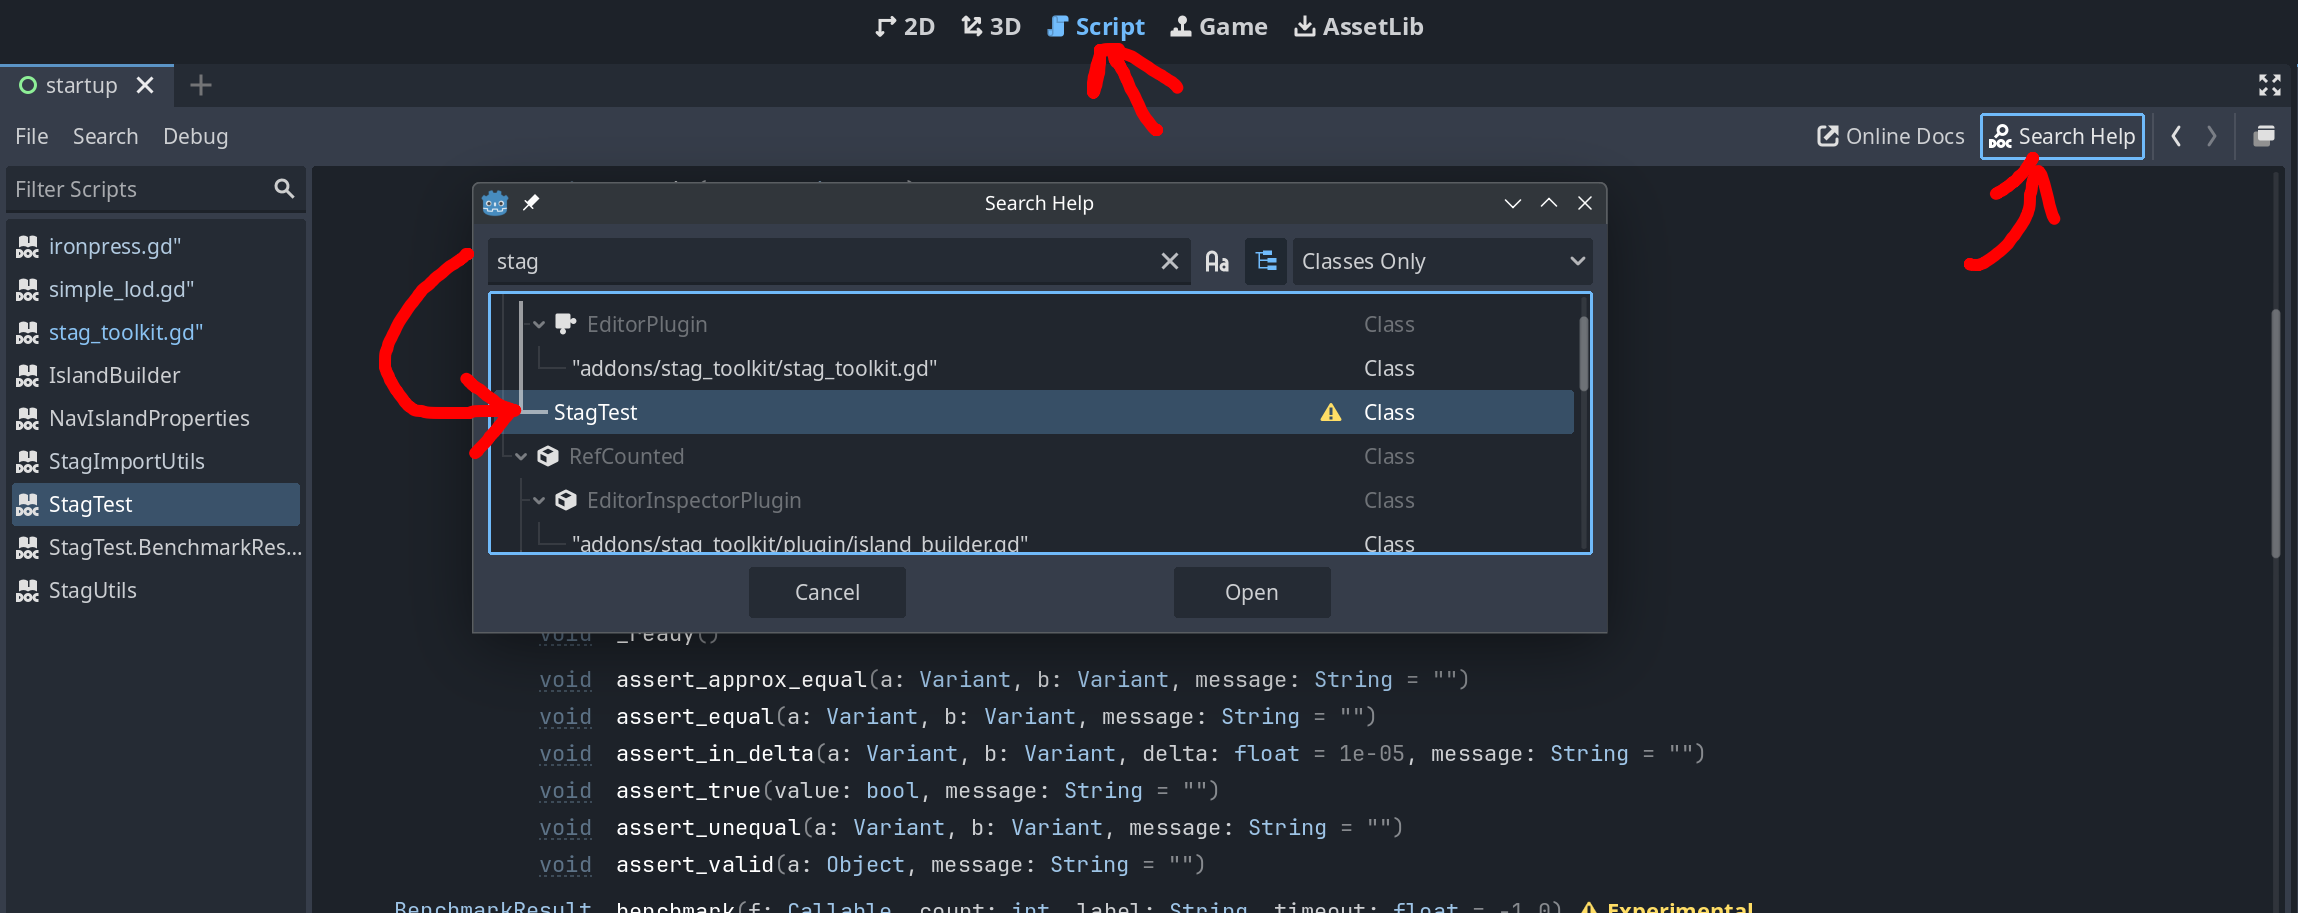
Task: Cancel the Search Help dialog
Action: point(827,592)
